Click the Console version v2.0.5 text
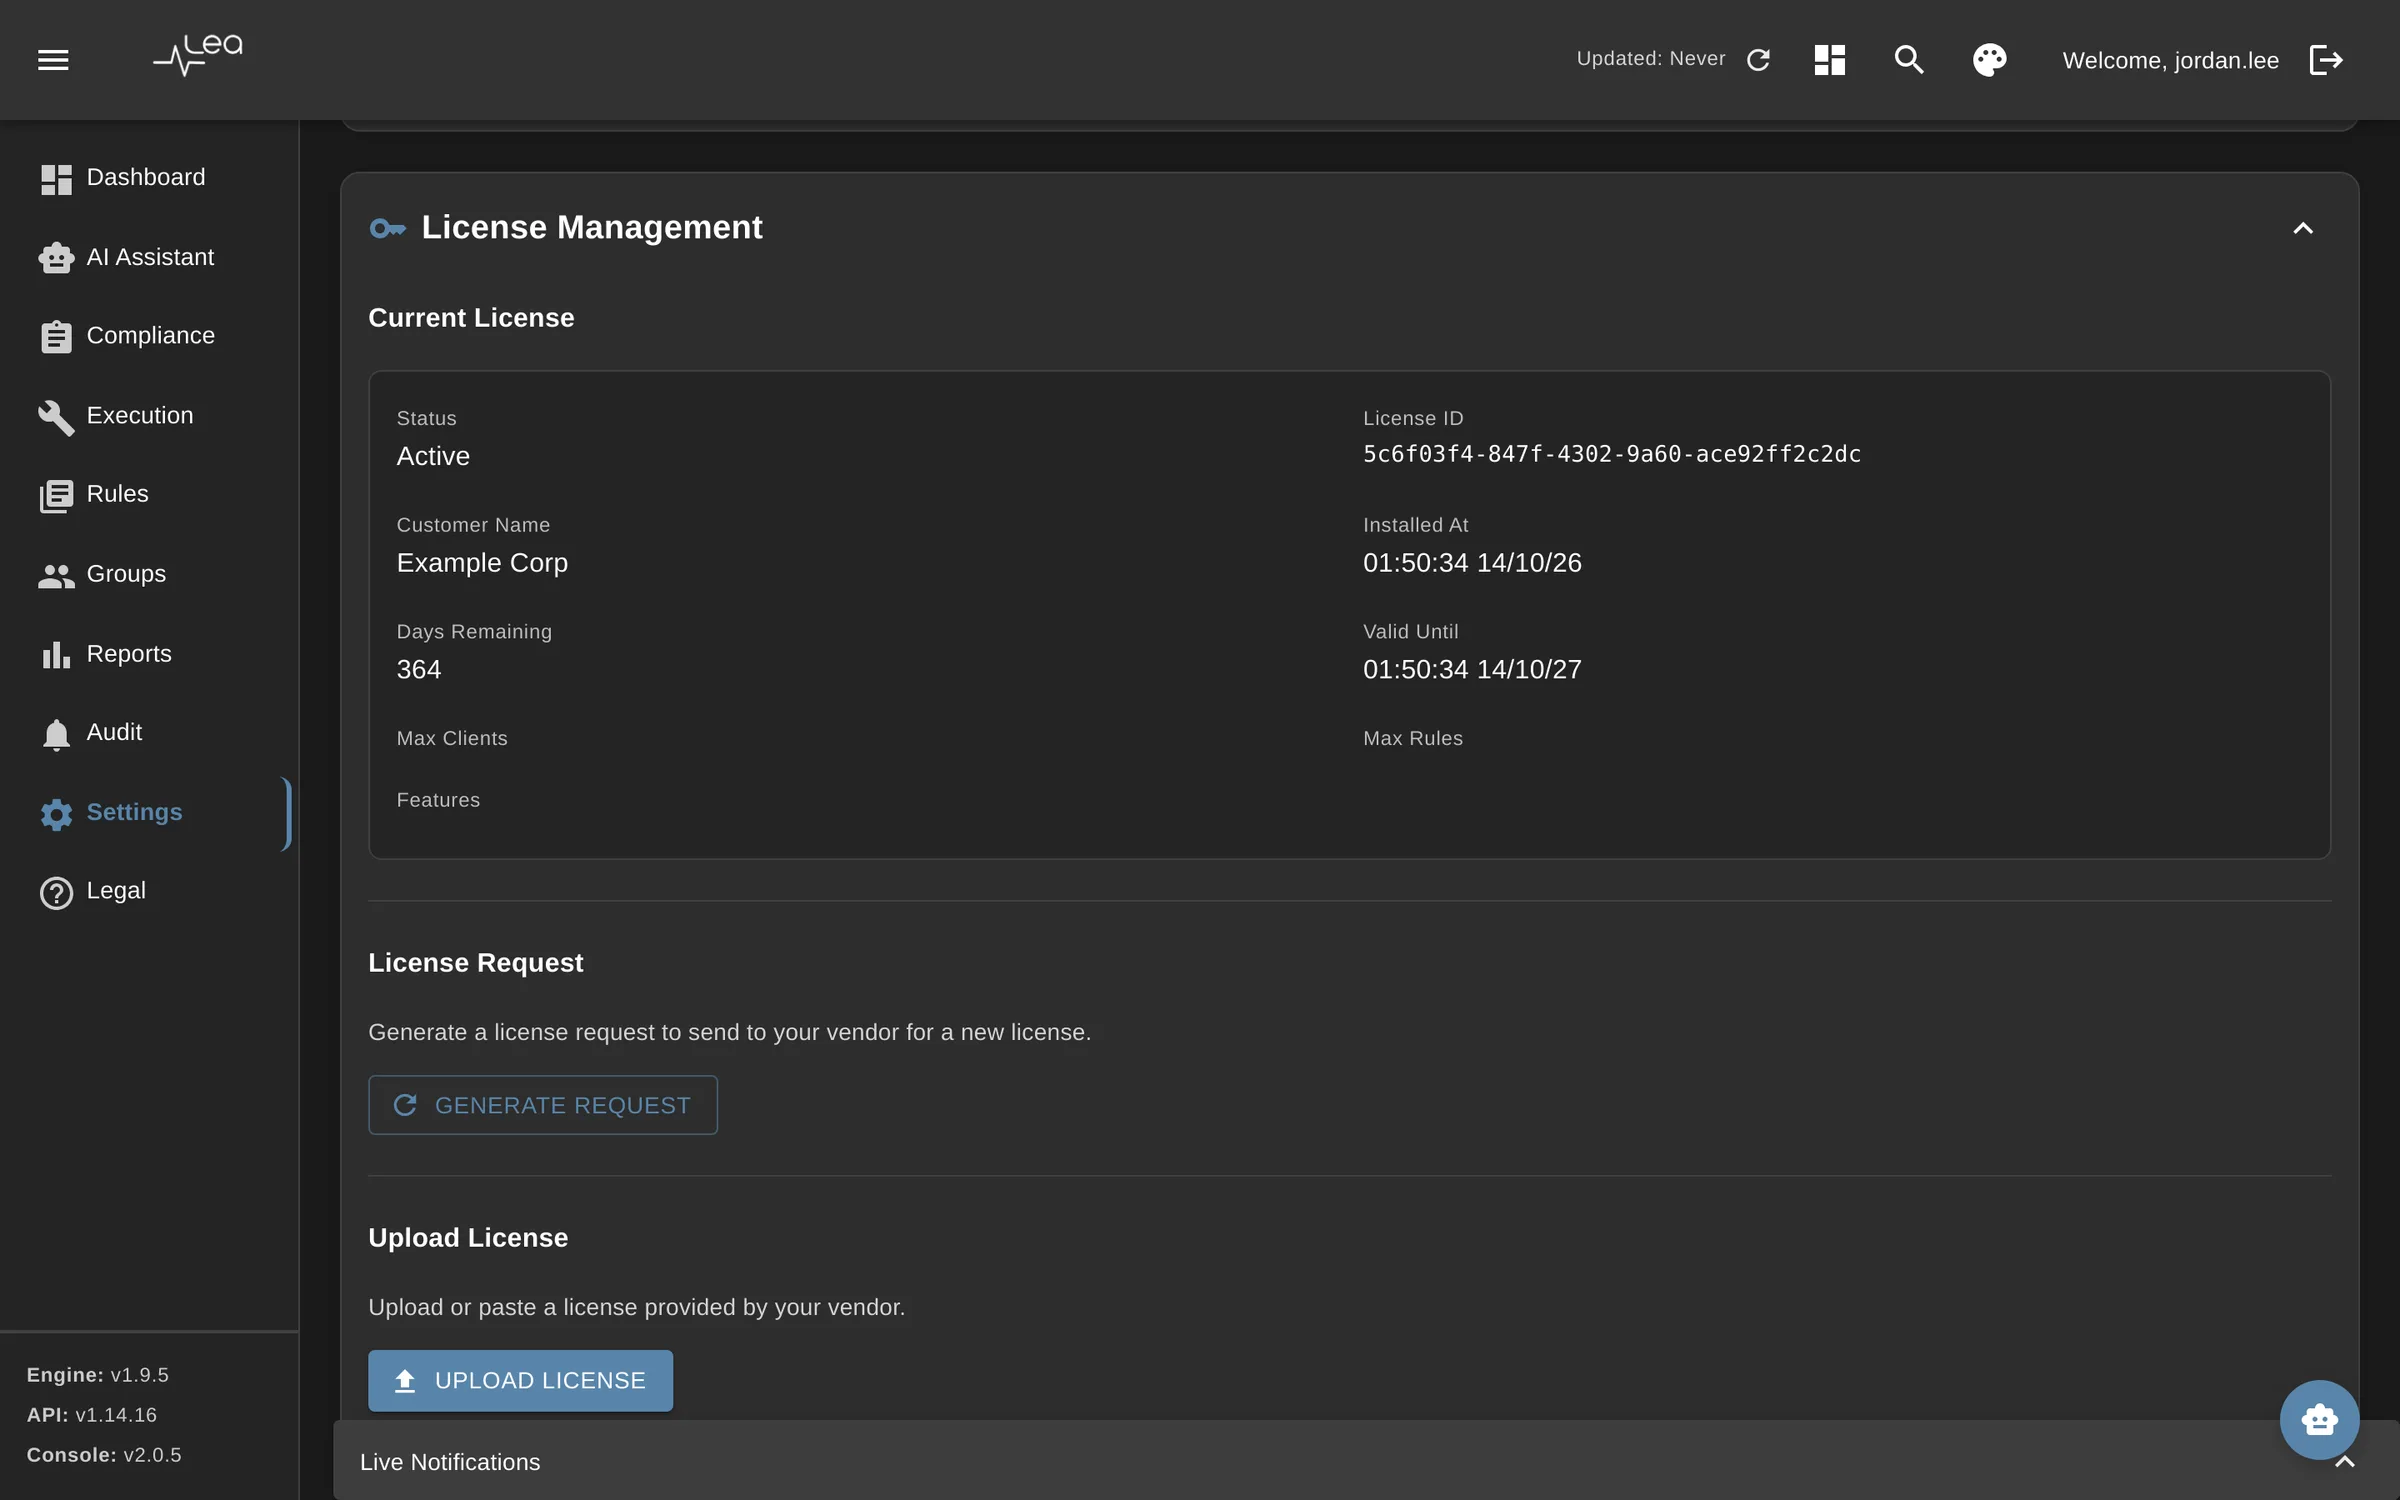Viewport: 2400px width, 1500px height. pyautogui.click(x=104, y=1455)
